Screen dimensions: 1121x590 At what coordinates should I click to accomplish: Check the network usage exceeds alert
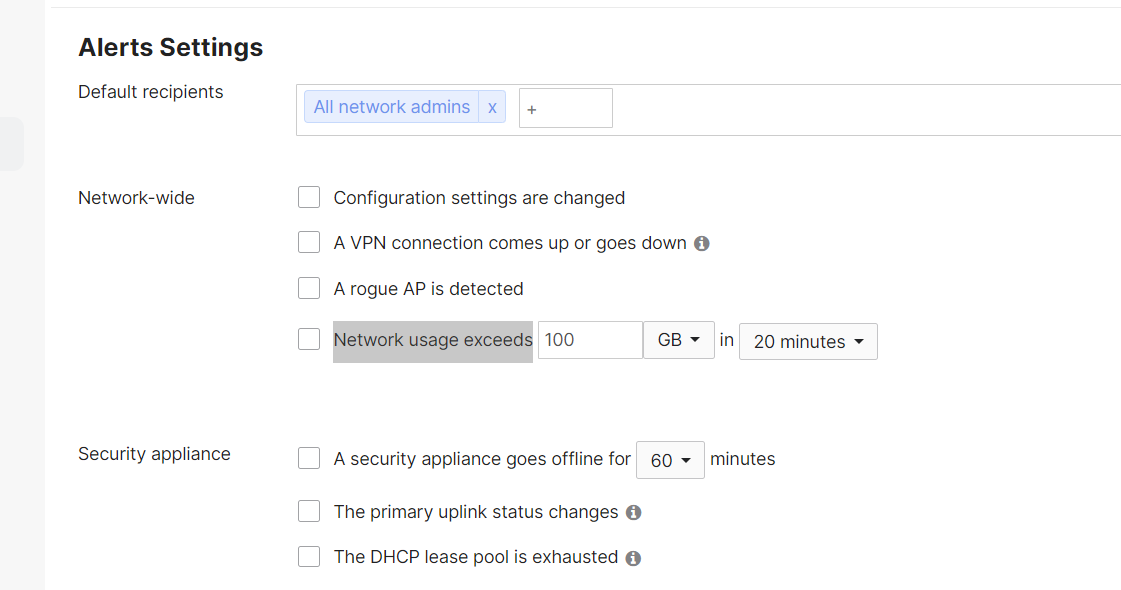309,339
